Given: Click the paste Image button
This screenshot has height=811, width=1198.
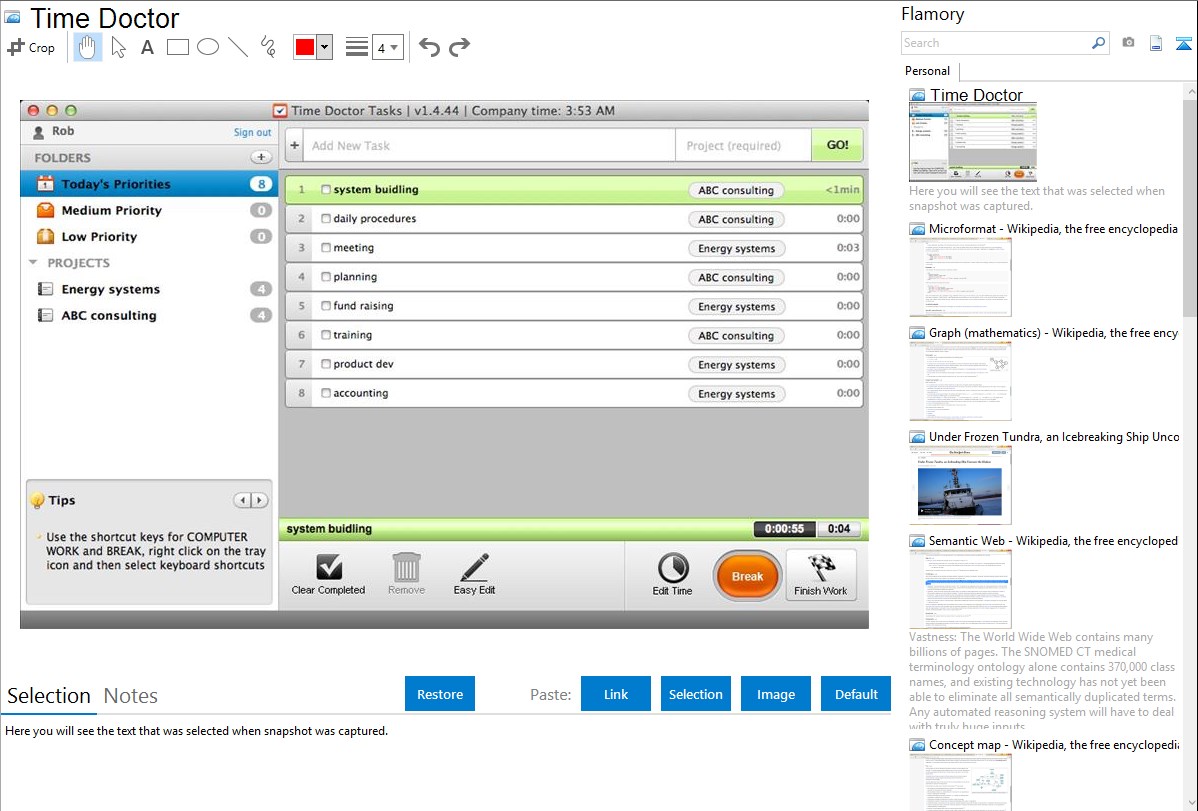Looking at the screenshot, I should [x=776, y=694].
